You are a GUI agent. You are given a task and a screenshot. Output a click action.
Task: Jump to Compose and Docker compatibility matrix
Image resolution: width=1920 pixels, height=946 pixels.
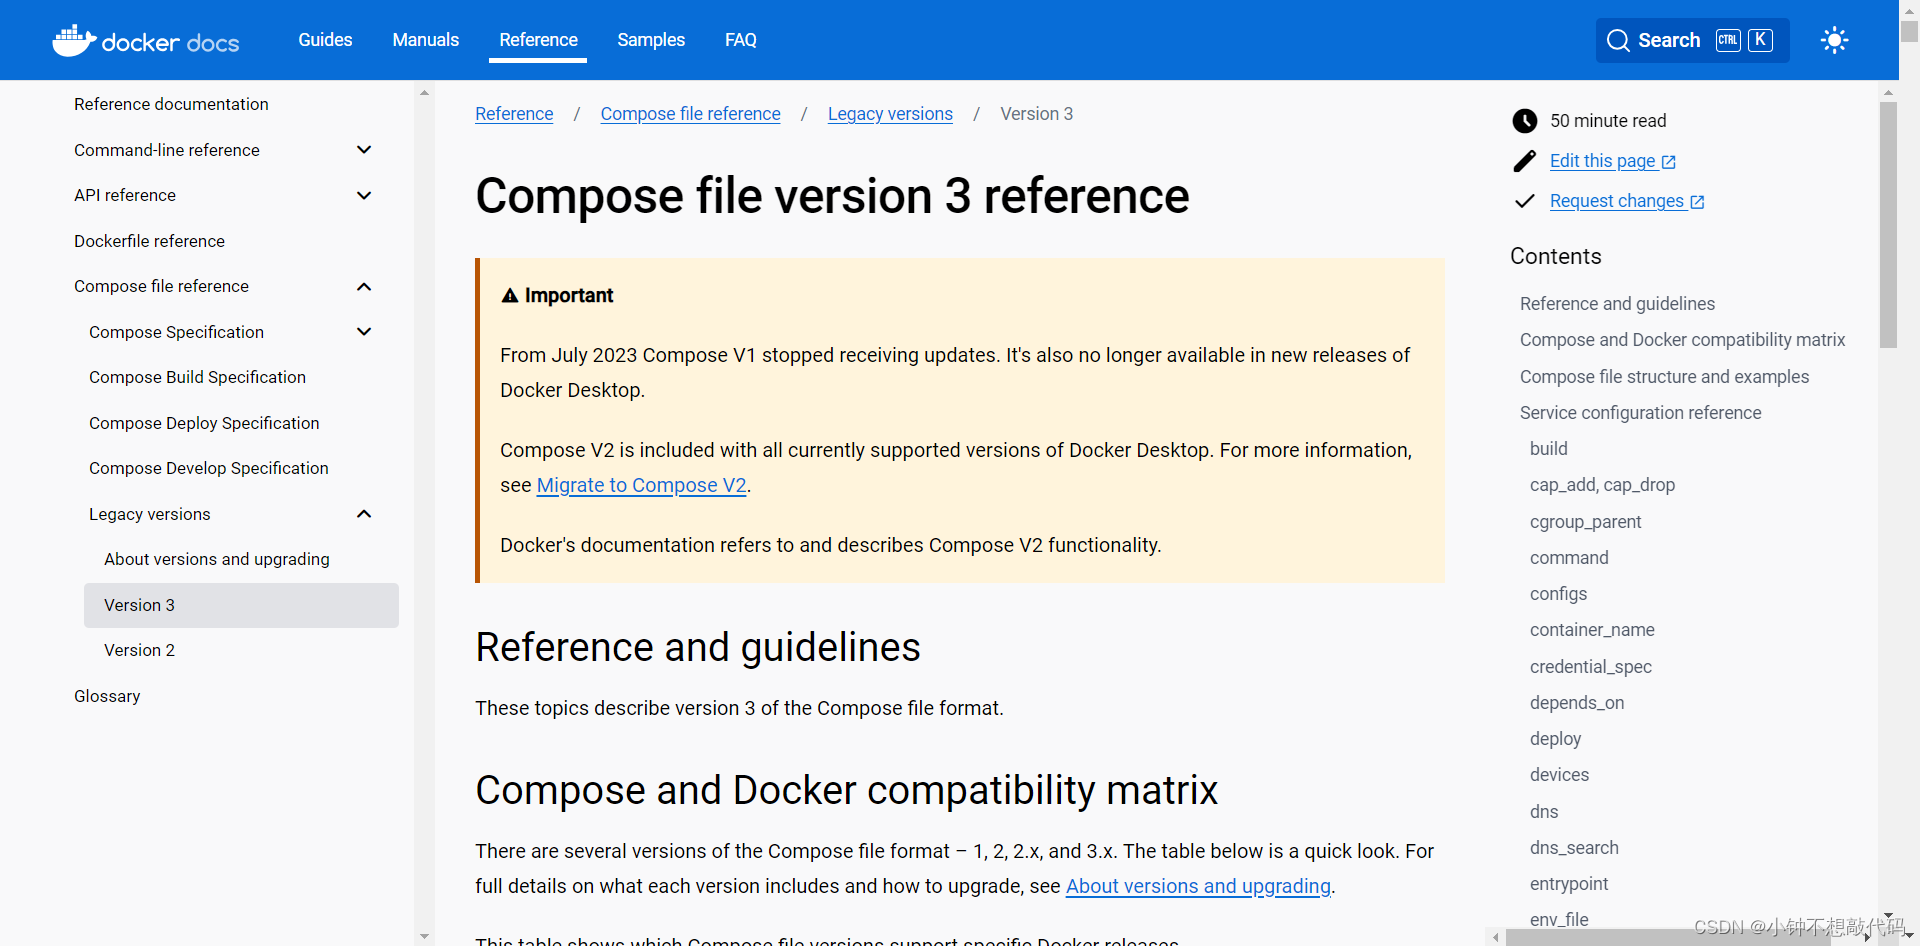coord(1682,340)
